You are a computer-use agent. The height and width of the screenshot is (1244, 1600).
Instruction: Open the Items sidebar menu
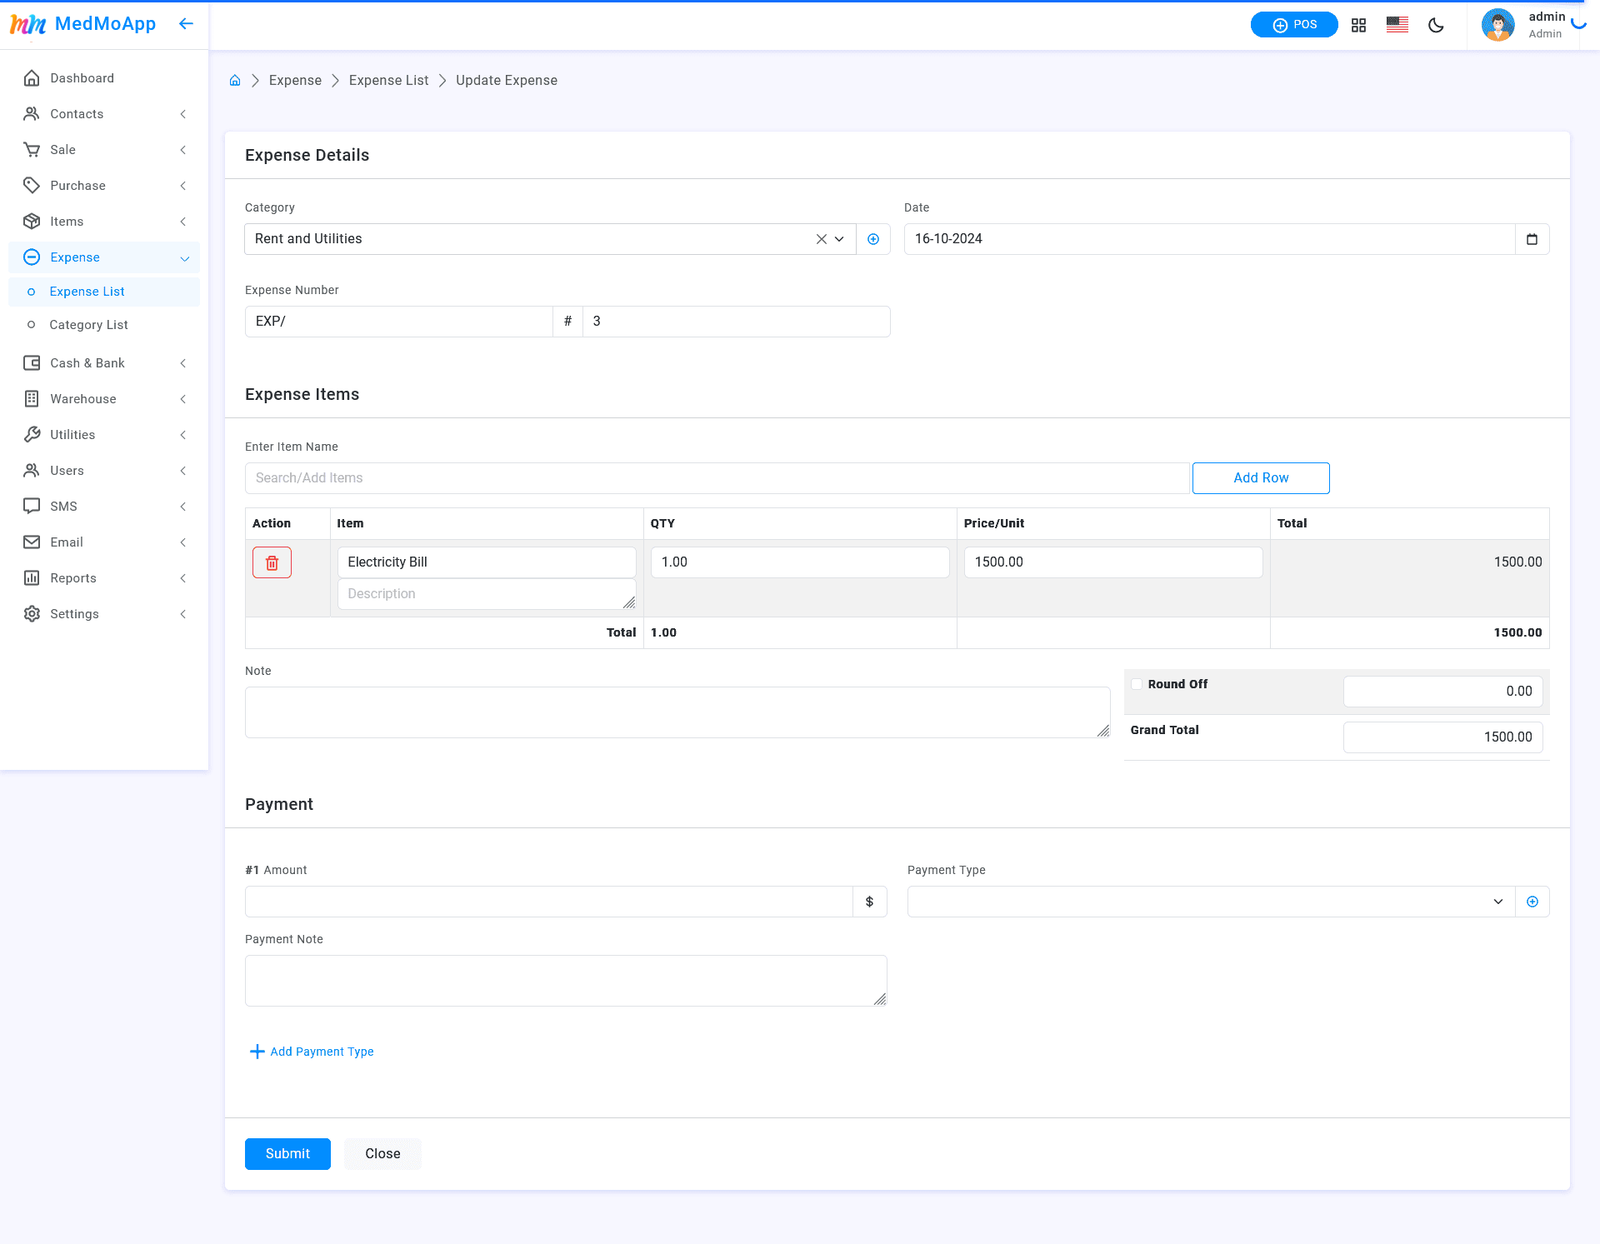click(104, 222)
